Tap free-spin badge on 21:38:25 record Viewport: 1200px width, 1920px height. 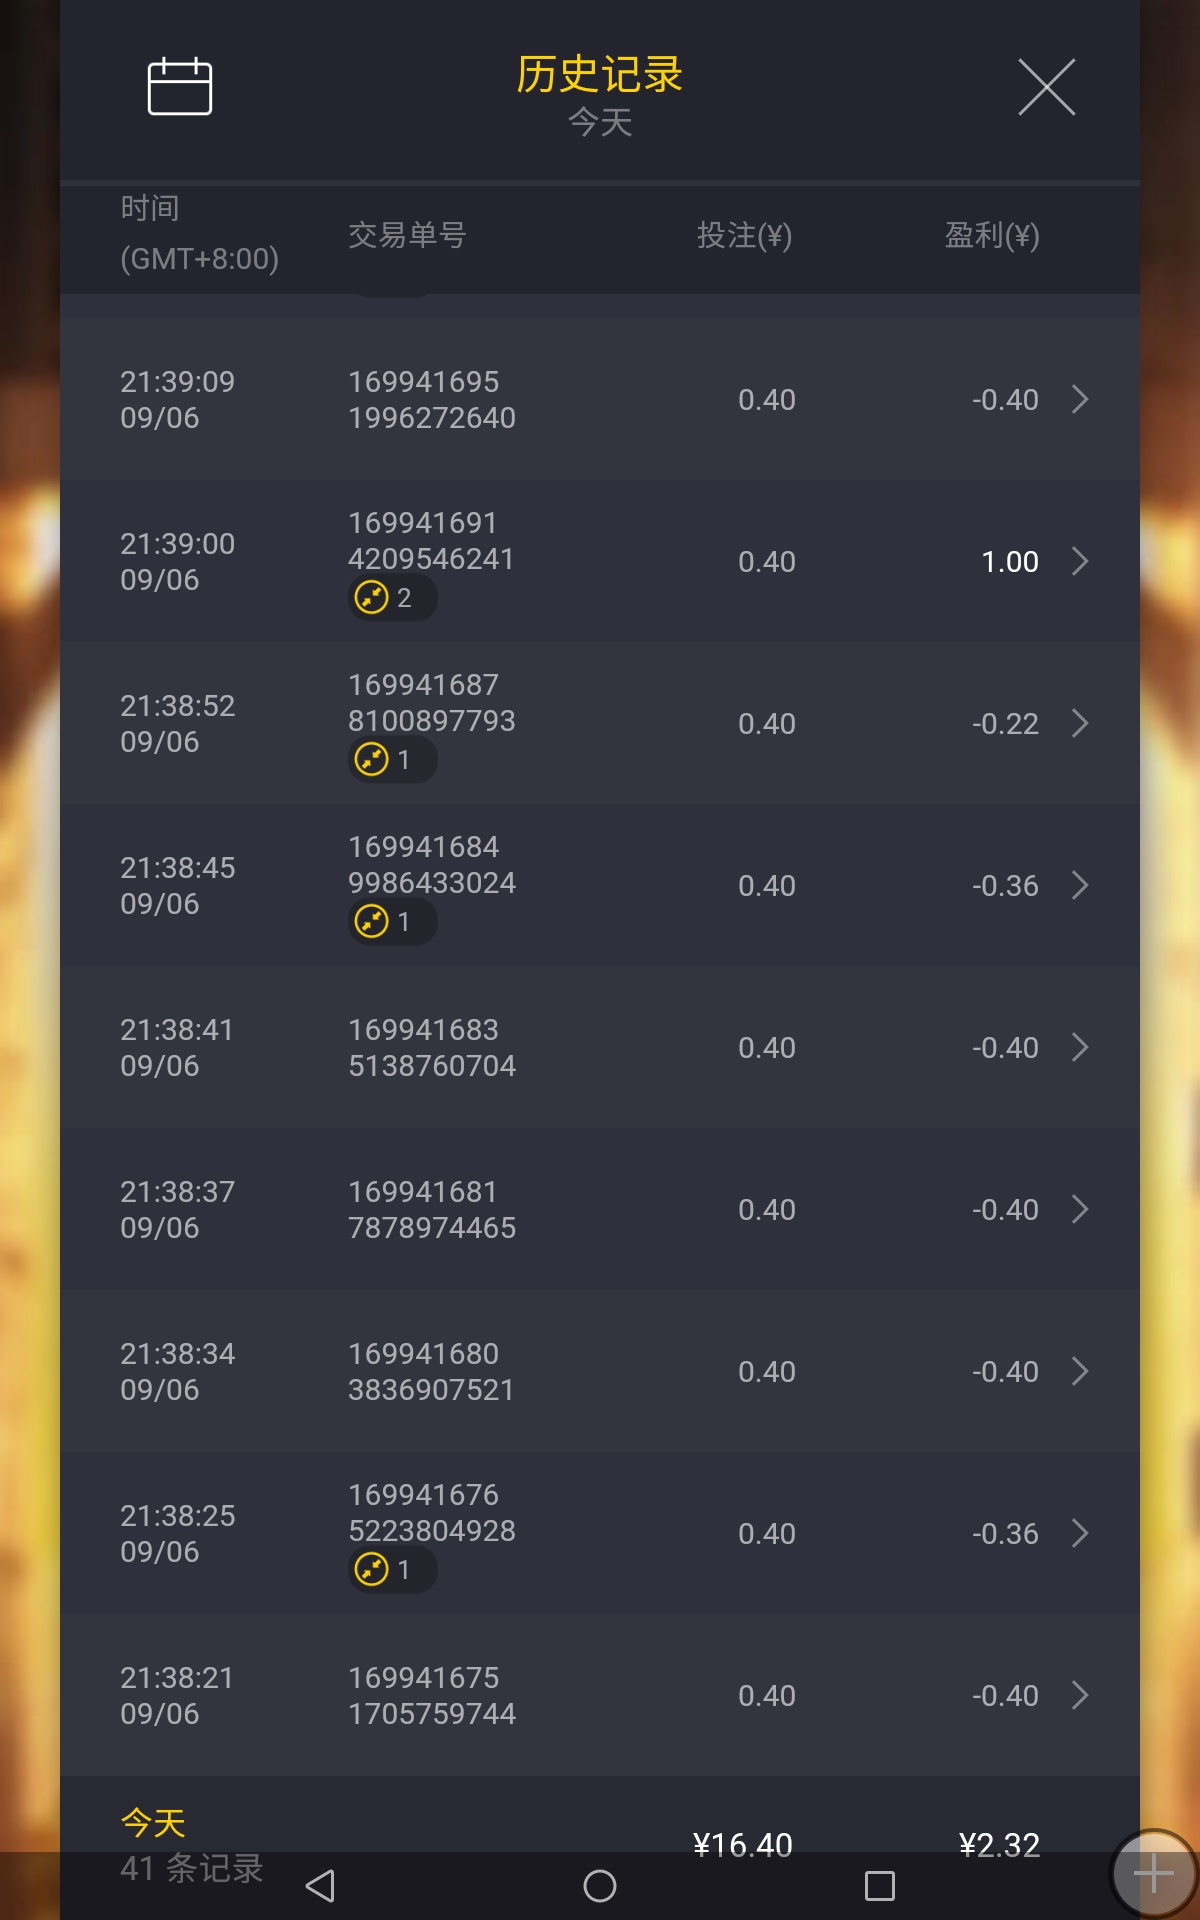point(392,1569)
